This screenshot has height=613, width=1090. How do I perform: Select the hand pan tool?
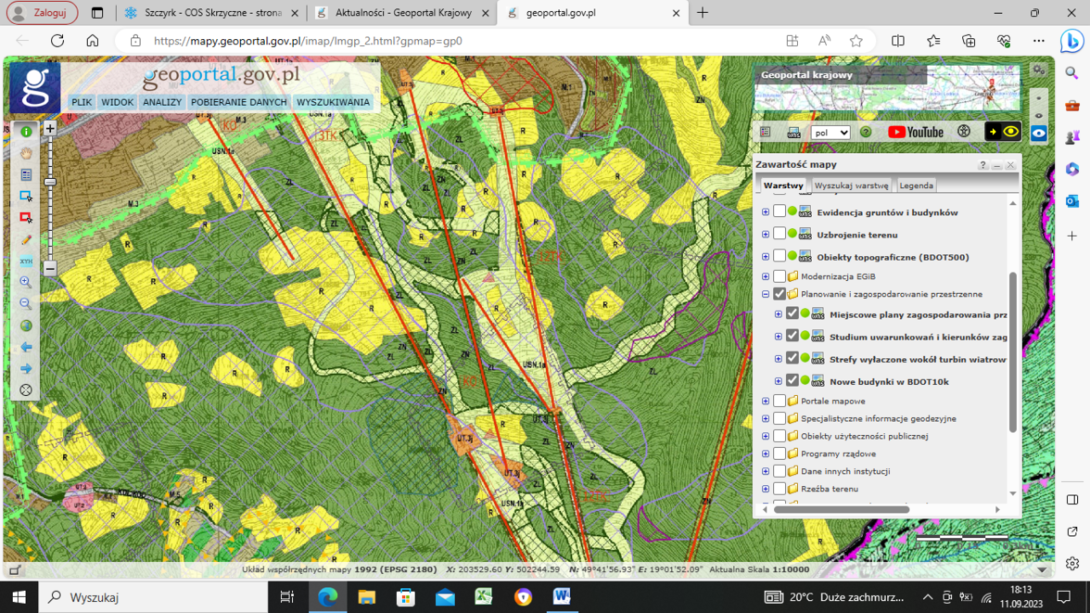[26, 153]
